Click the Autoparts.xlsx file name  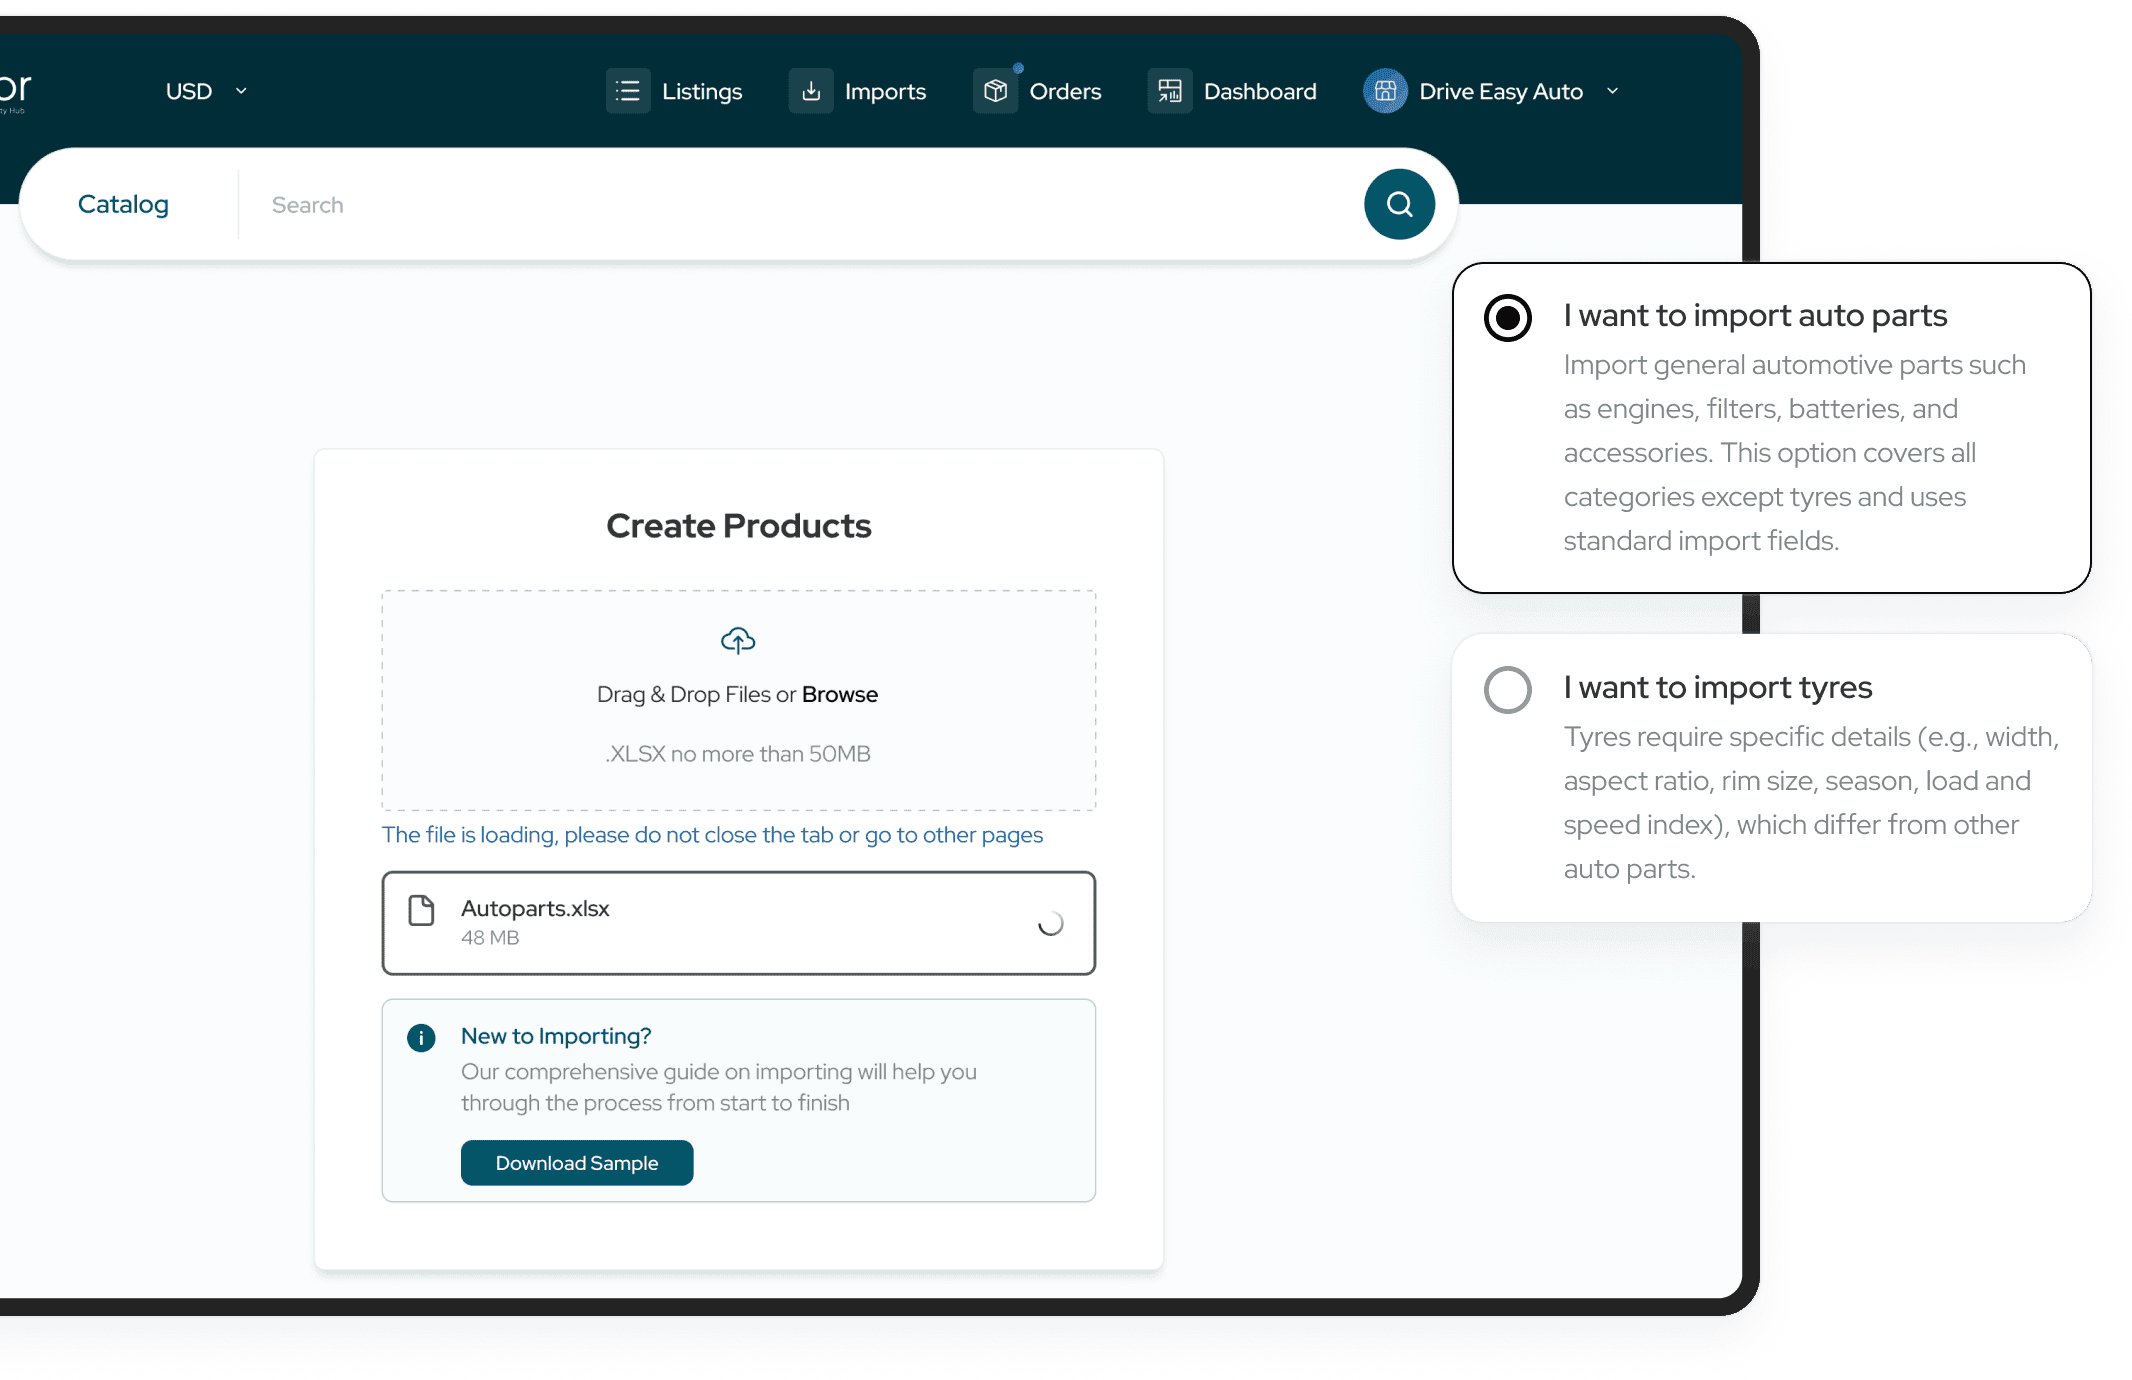pyautogui.click(x=535, y=908)
